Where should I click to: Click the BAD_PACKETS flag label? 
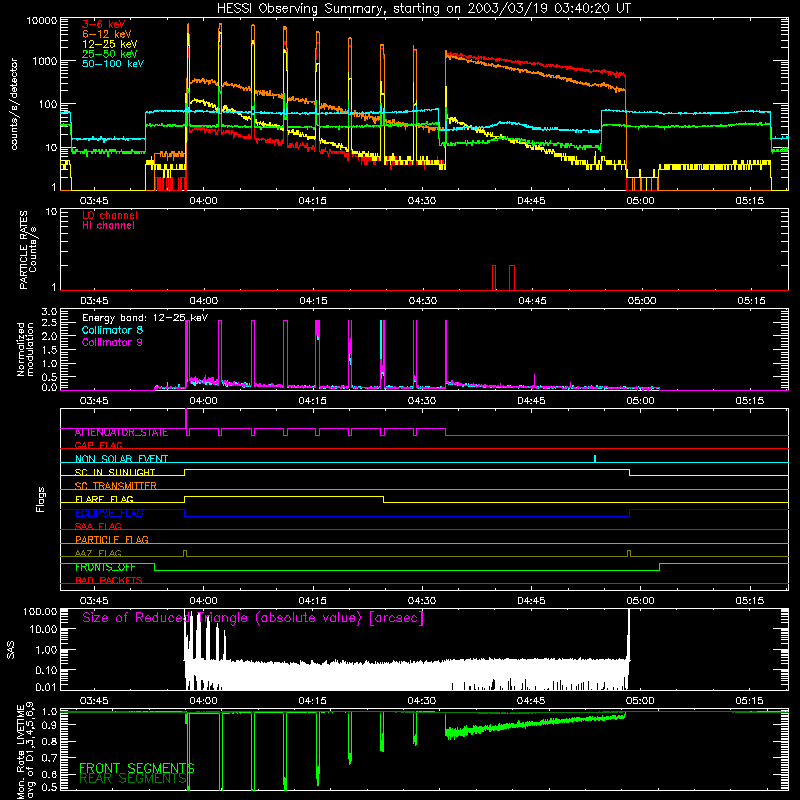click(109, 580)
